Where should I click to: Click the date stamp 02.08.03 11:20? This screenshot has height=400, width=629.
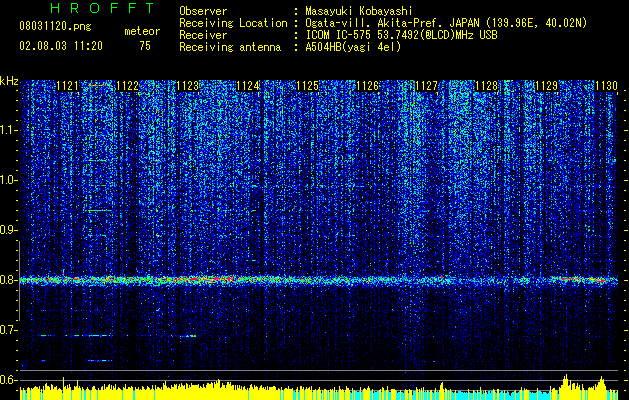point(61,46)
